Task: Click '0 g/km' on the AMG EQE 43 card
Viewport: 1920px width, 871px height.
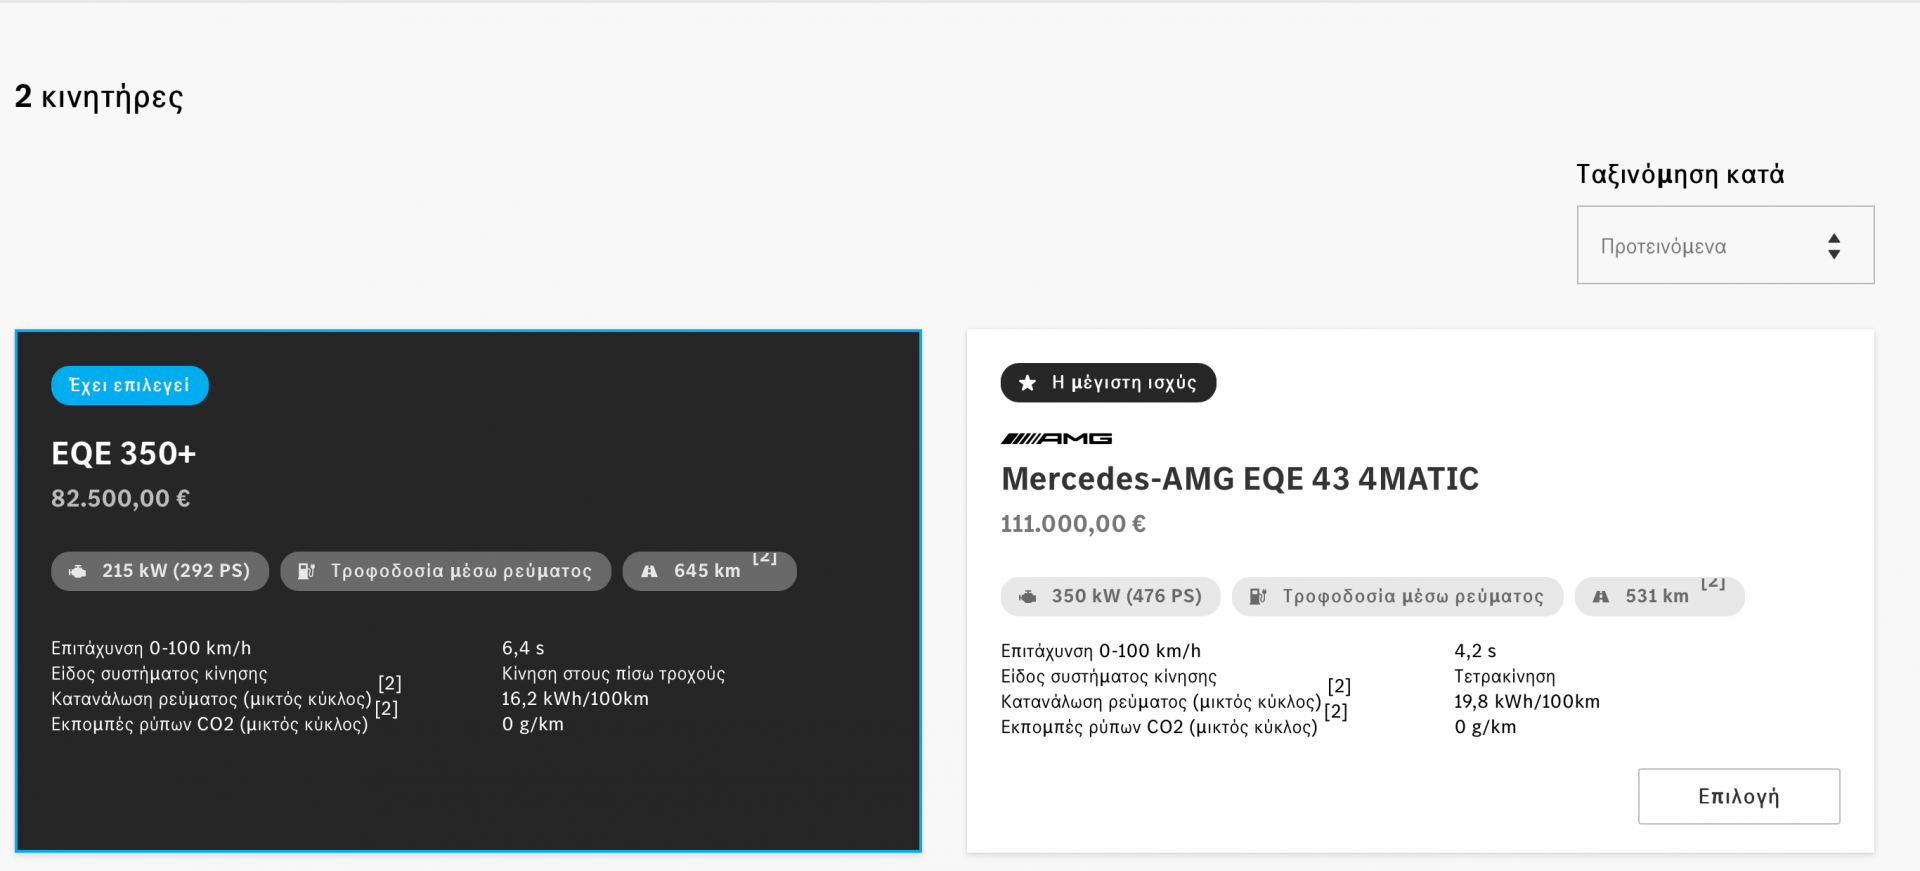Action: tap(1485, 727)
